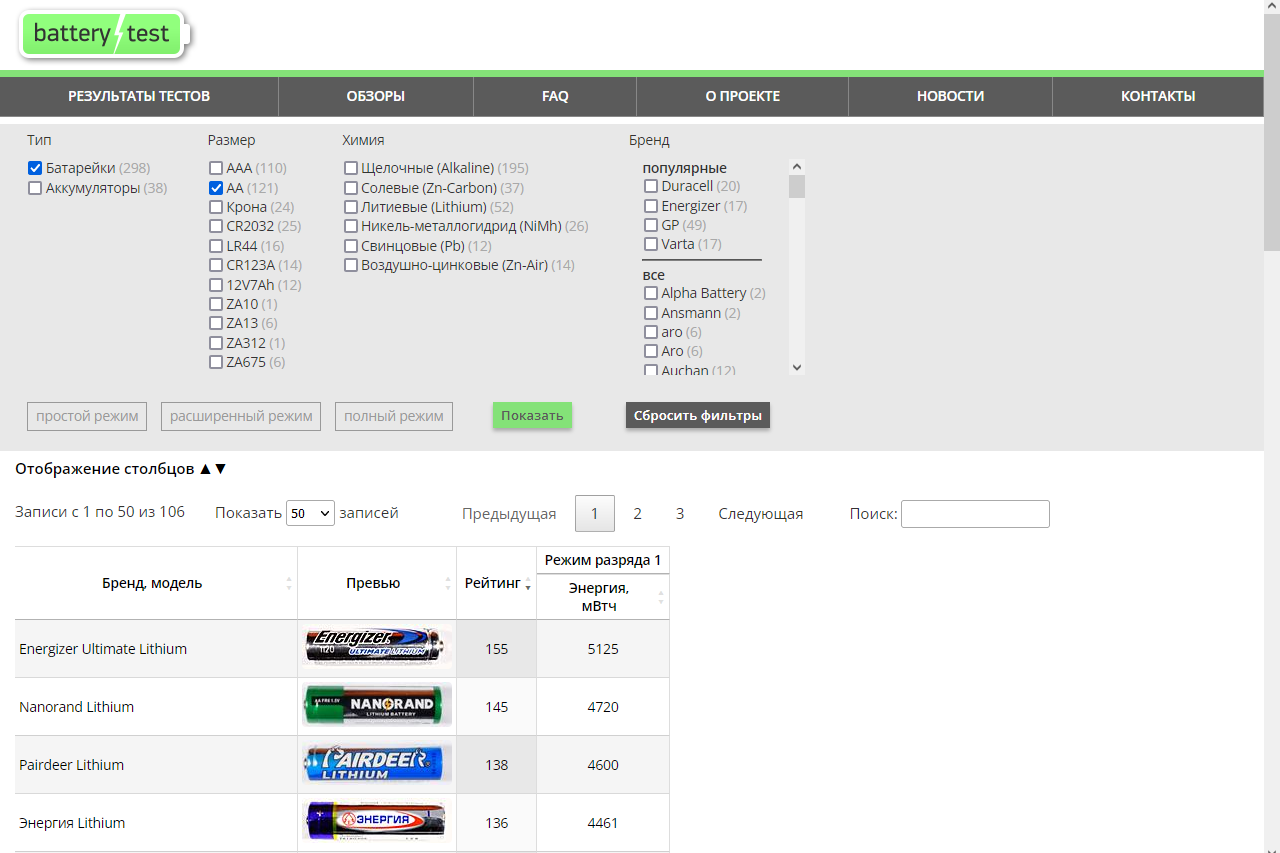Click the column visibility up arrow
Viewport: 1280px width, 853px height.
click(205, 469)
